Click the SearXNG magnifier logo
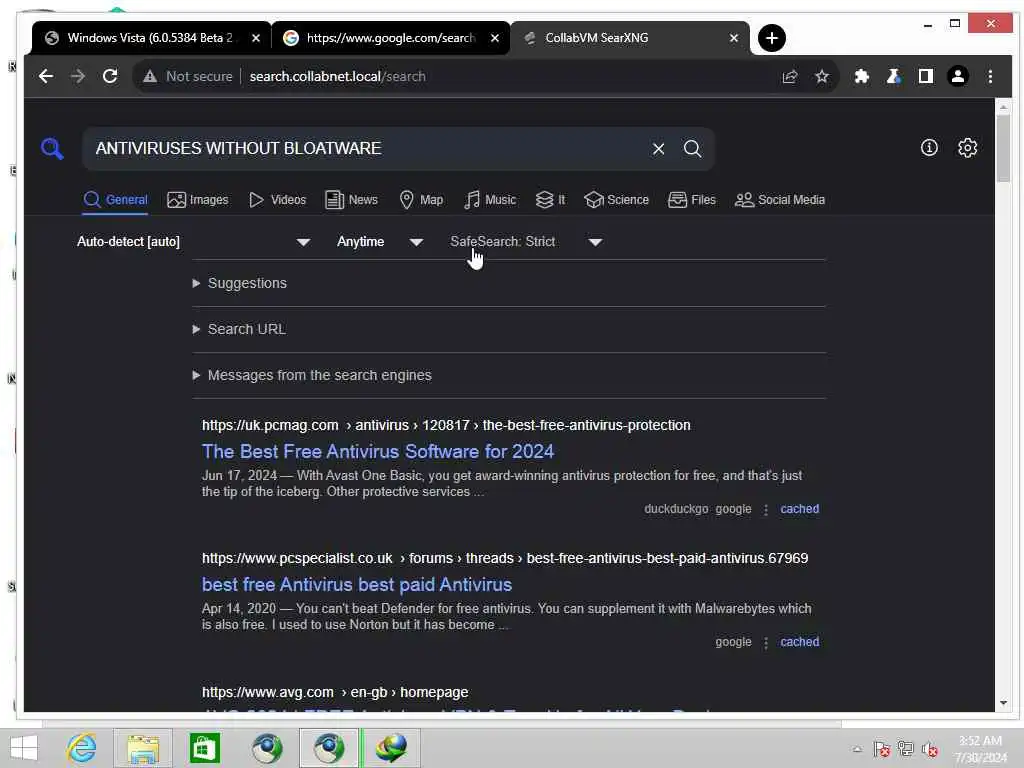Image resolution: width=1024 pixels, height=768 pixels. (52, 149)
